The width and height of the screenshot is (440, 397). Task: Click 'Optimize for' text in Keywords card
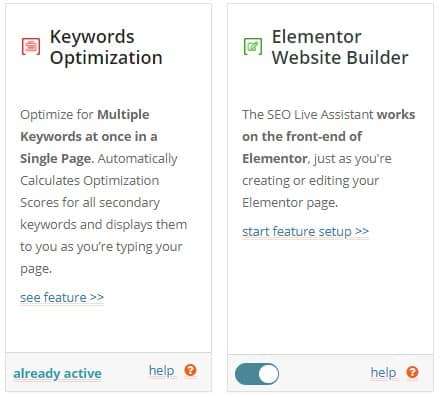pos(57,114)
